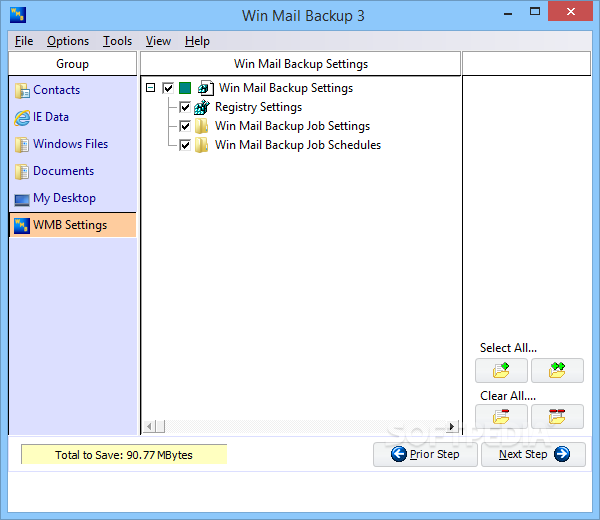This screenshot has height=520, width=600.
Task: Click the WMB Settings app icon
Action: [x=22, y=225]
